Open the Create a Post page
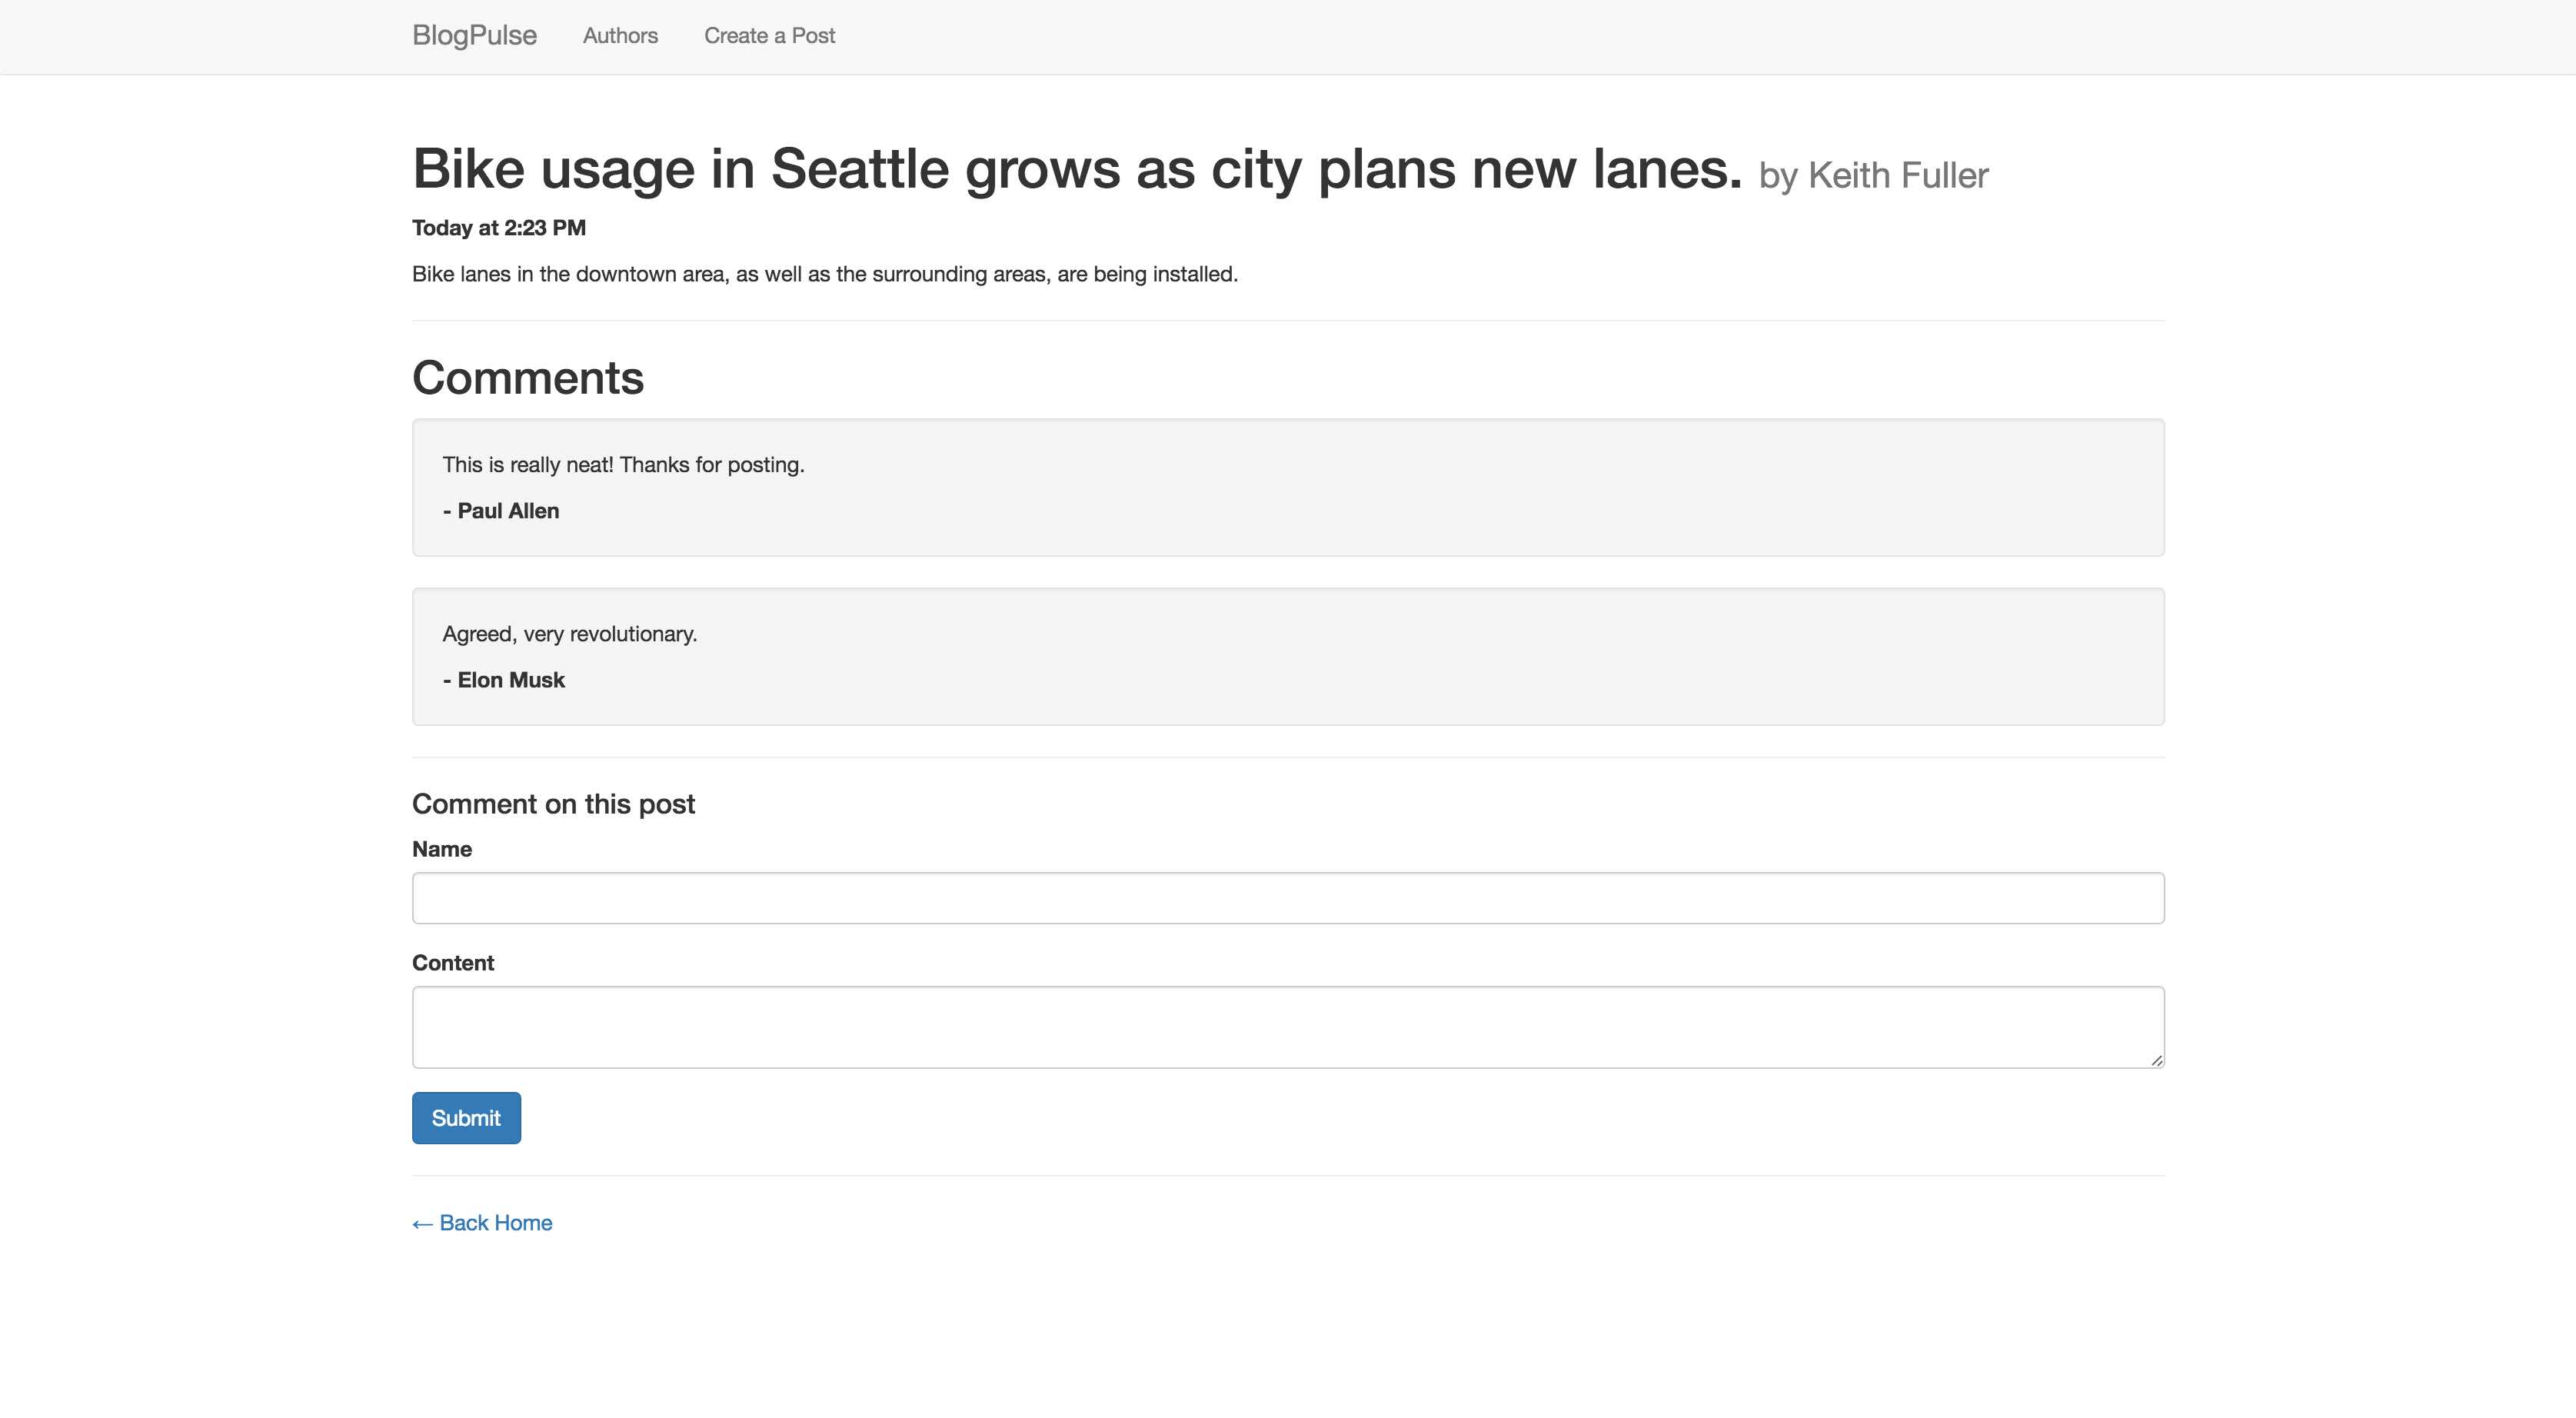 (x=769, y=36)
